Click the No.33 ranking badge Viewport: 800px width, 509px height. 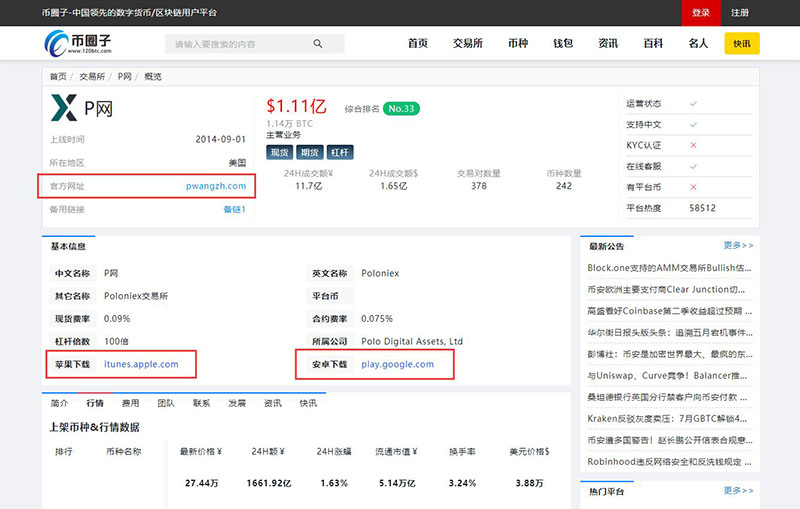click(402, 109)
